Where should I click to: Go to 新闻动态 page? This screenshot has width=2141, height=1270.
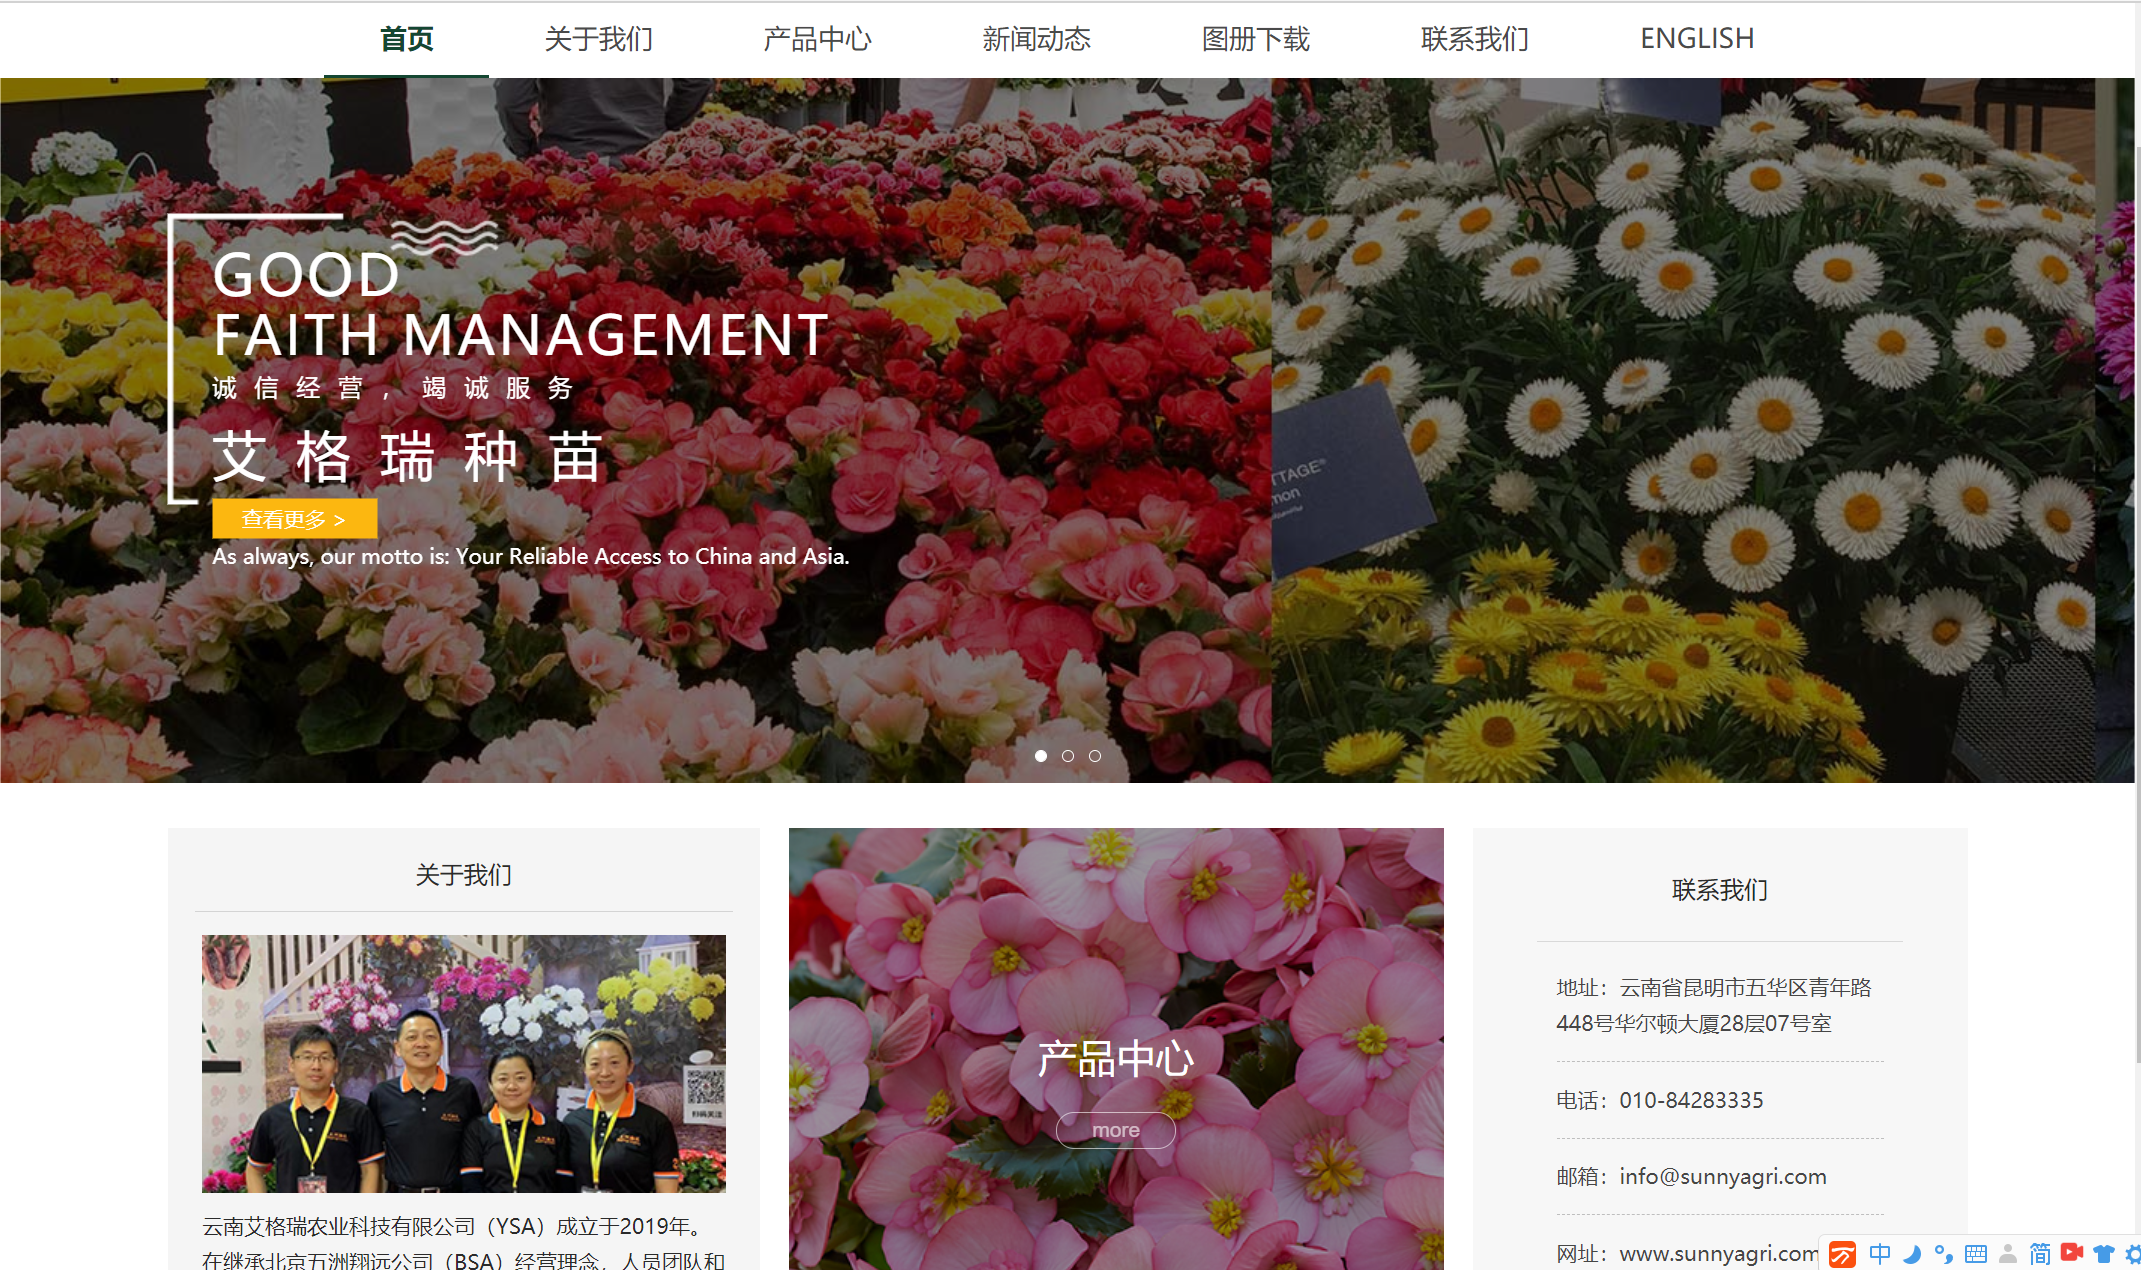(1036, 39)
